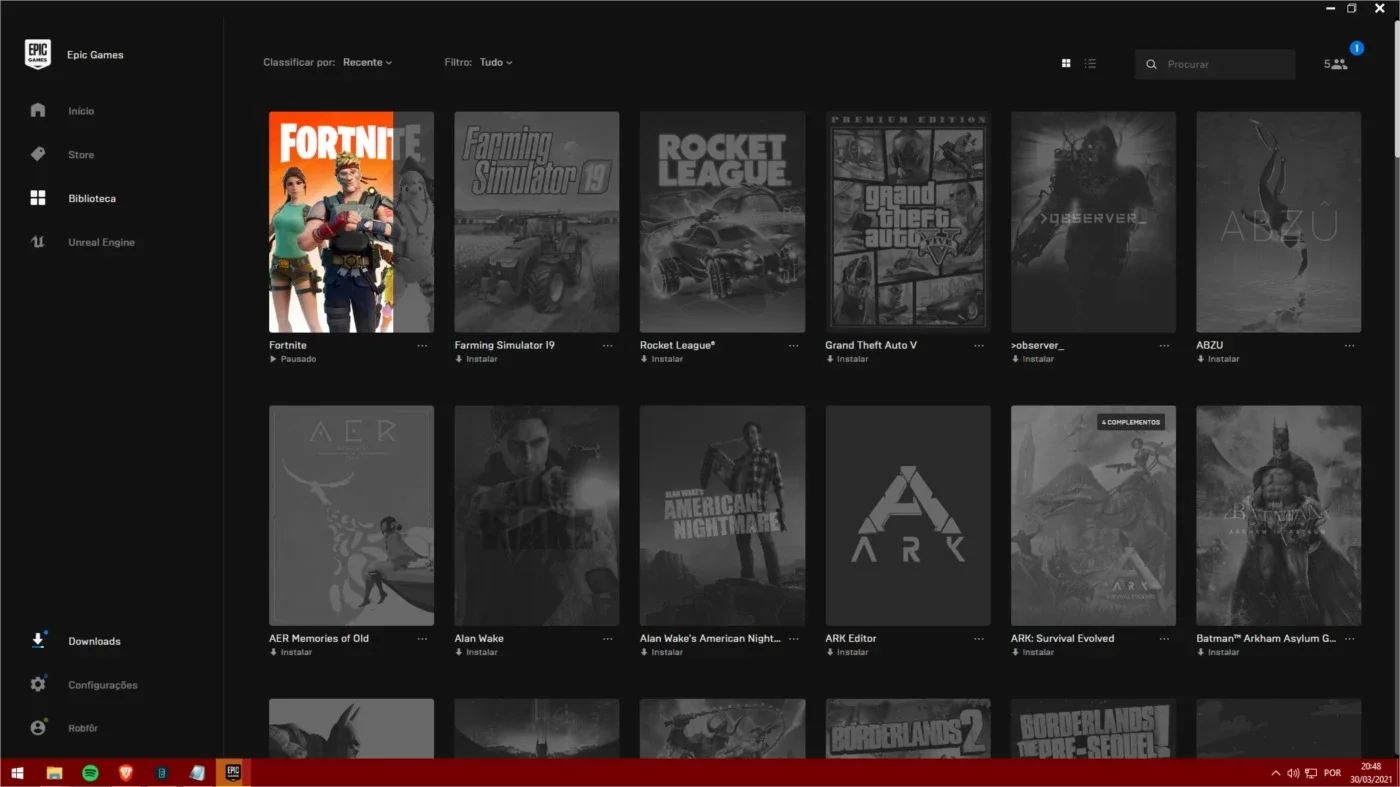Switch to grid view layout

pos(1066,63)
